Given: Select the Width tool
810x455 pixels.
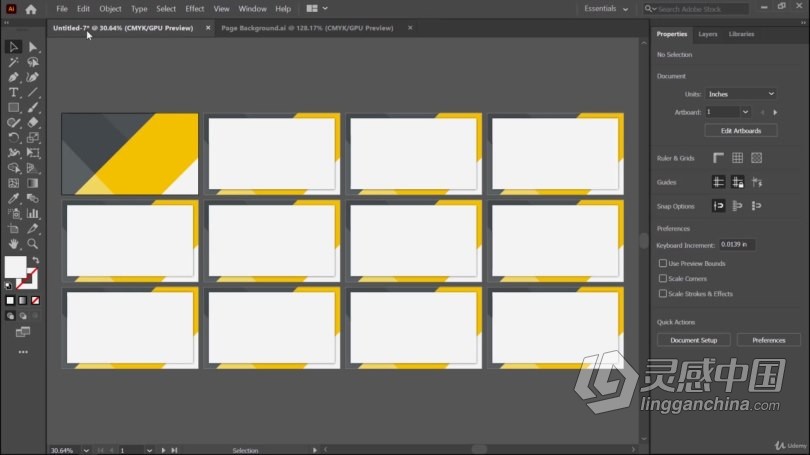Looking at the screenshot, I should (13, 153).
